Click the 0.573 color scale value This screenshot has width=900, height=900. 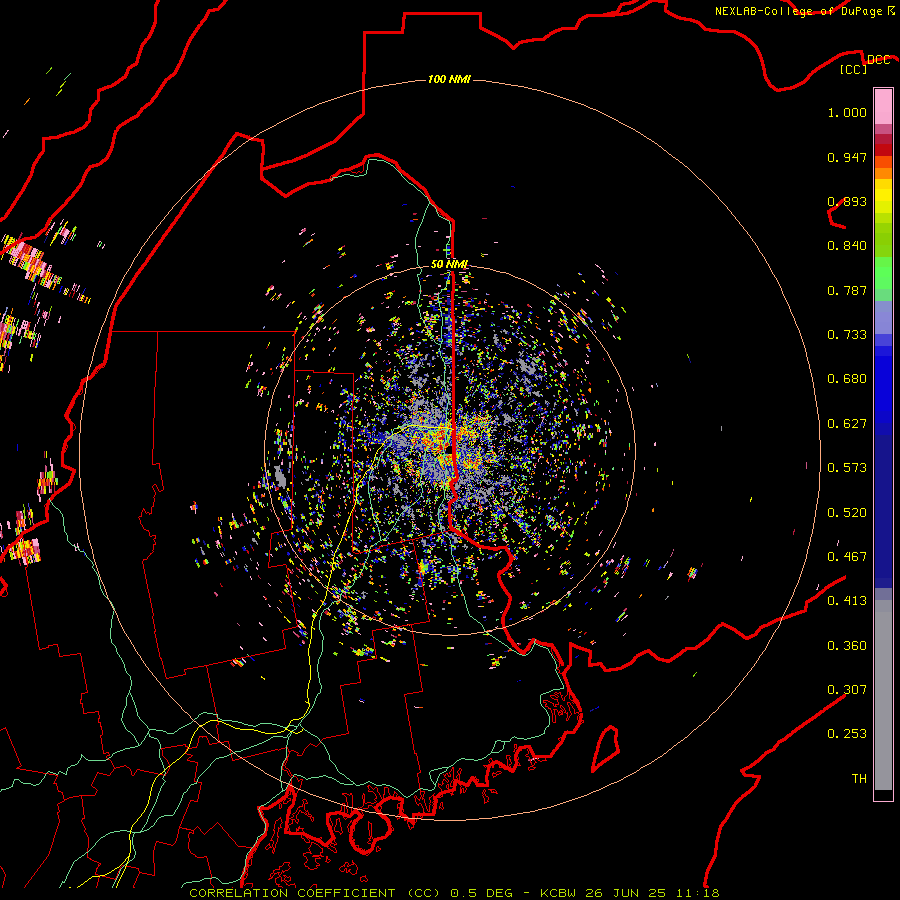pos(847,468)
